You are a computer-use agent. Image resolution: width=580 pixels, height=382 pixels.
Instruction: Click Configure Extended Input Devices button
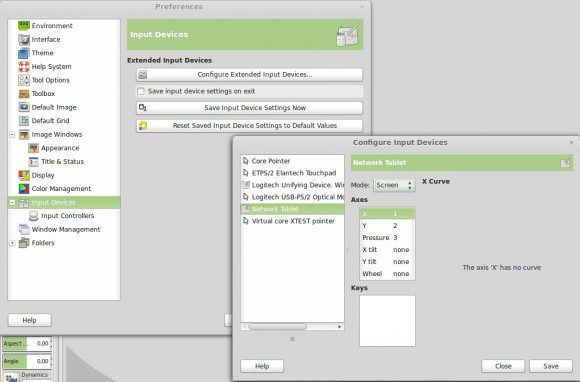pos(249,75)
